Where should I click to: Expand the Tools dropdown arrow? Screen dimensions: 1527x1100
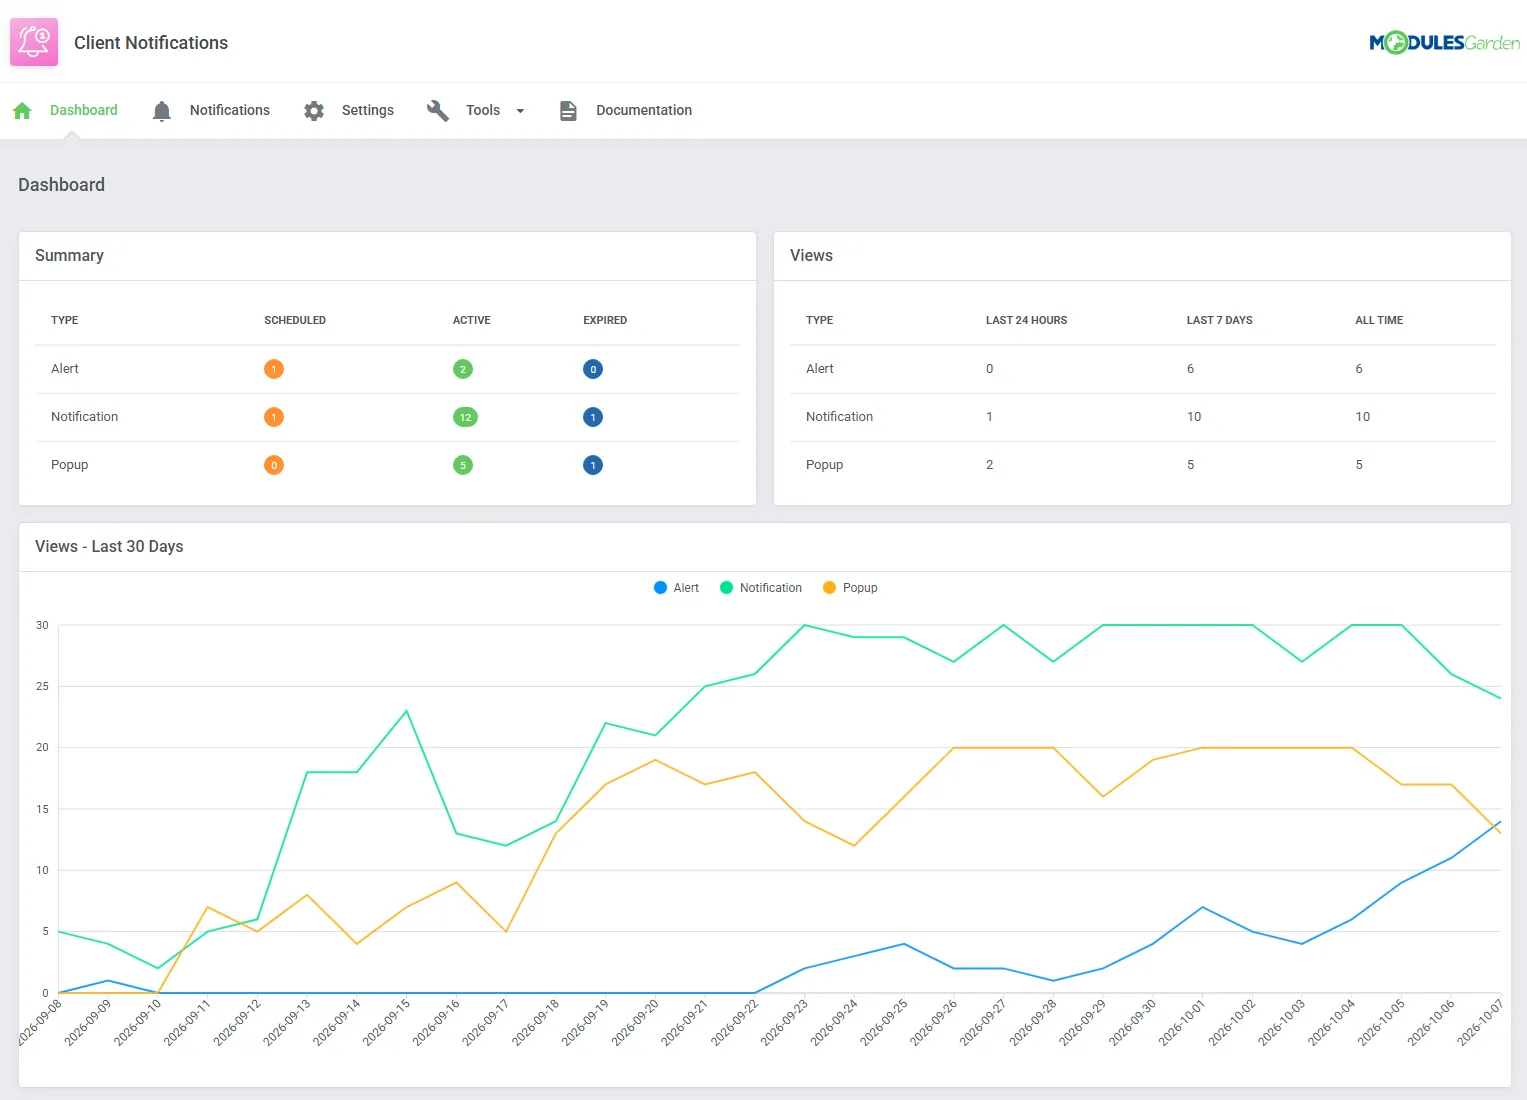[x=520, y=111]
